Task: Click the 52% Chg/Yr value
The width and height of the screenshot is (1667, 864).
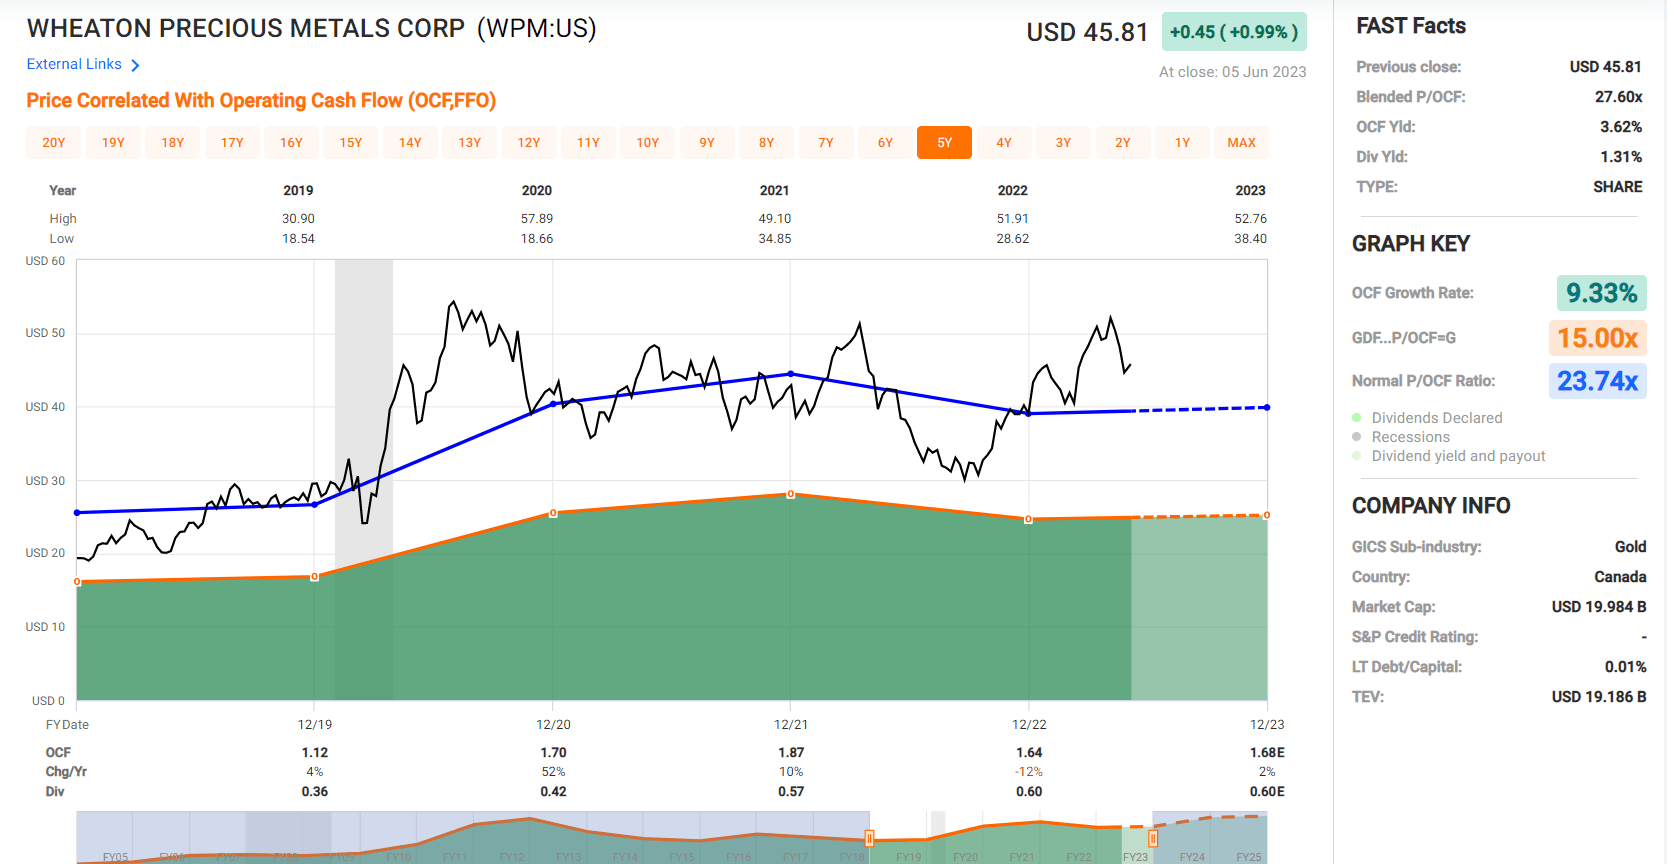Action: pos(553,772)
